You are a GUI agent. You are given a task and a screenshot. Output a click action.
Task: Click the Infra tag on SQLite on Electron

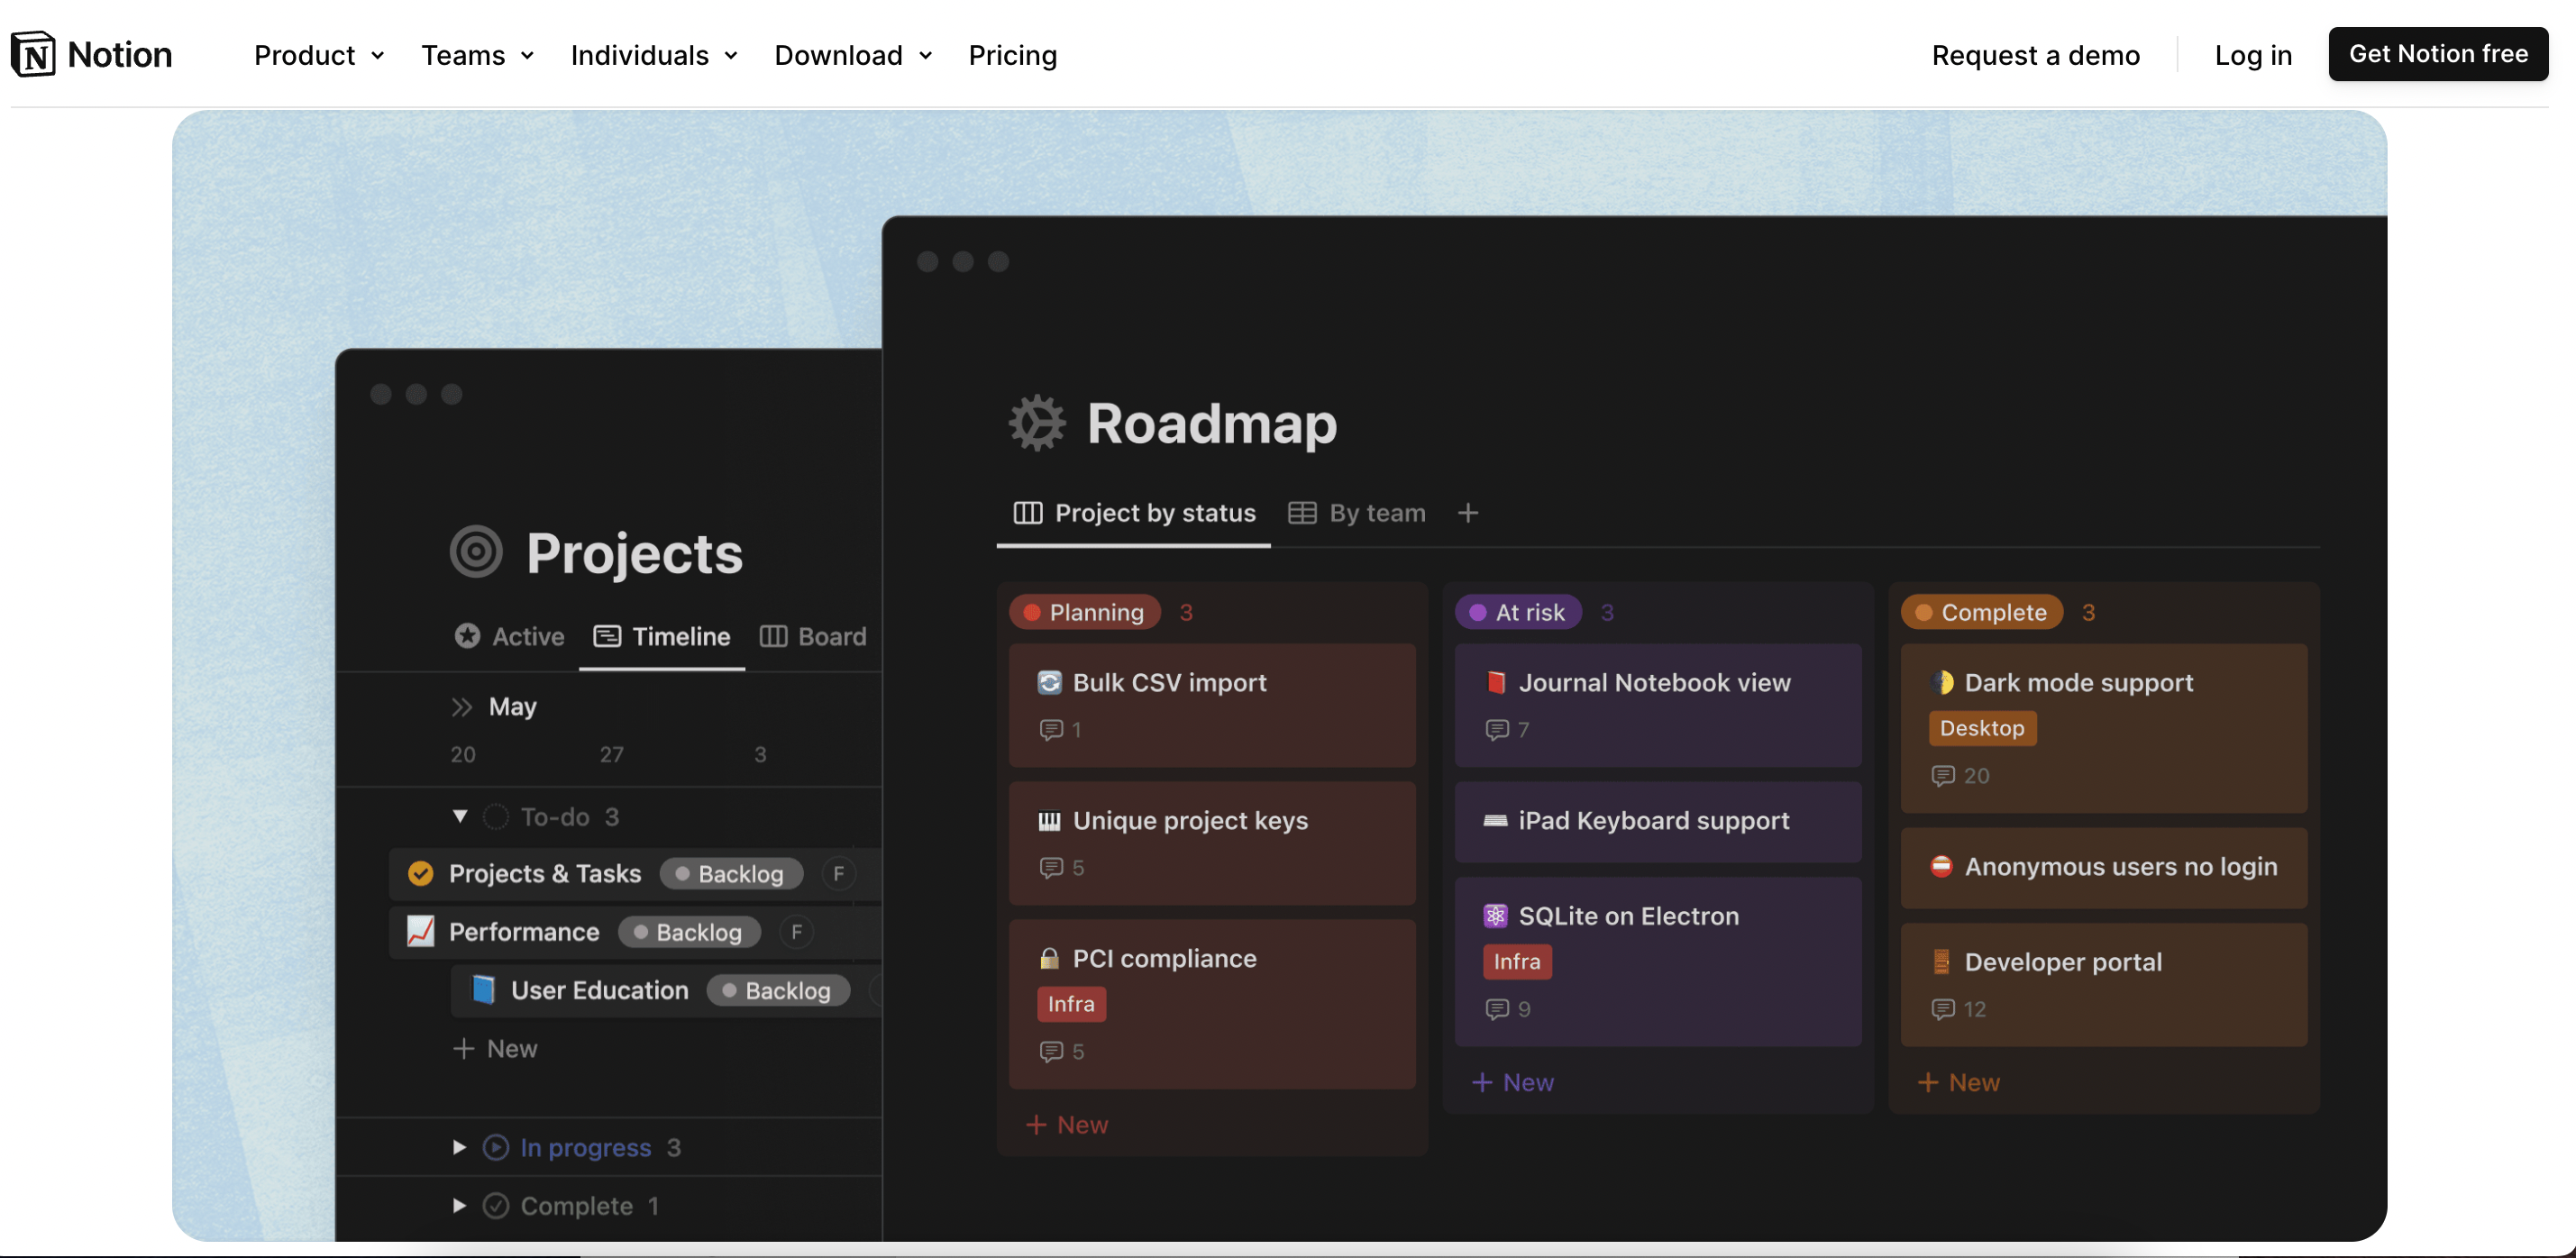tap(1517, 962)
